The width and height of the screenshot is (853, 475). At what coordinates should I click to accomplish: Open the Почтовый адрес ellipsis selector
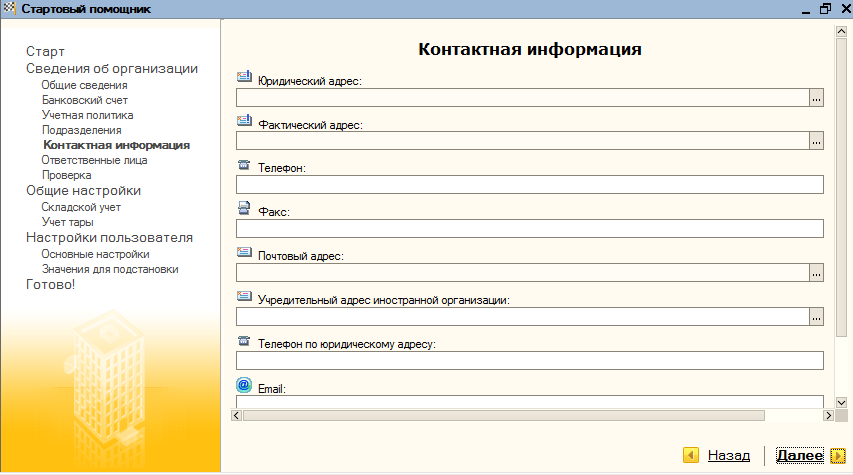click(x=816, y=273)
